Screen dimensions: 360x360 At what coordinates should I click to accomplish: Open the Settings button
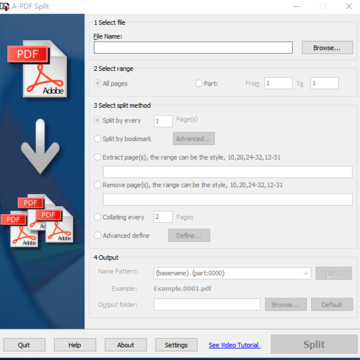click(176, 345)
